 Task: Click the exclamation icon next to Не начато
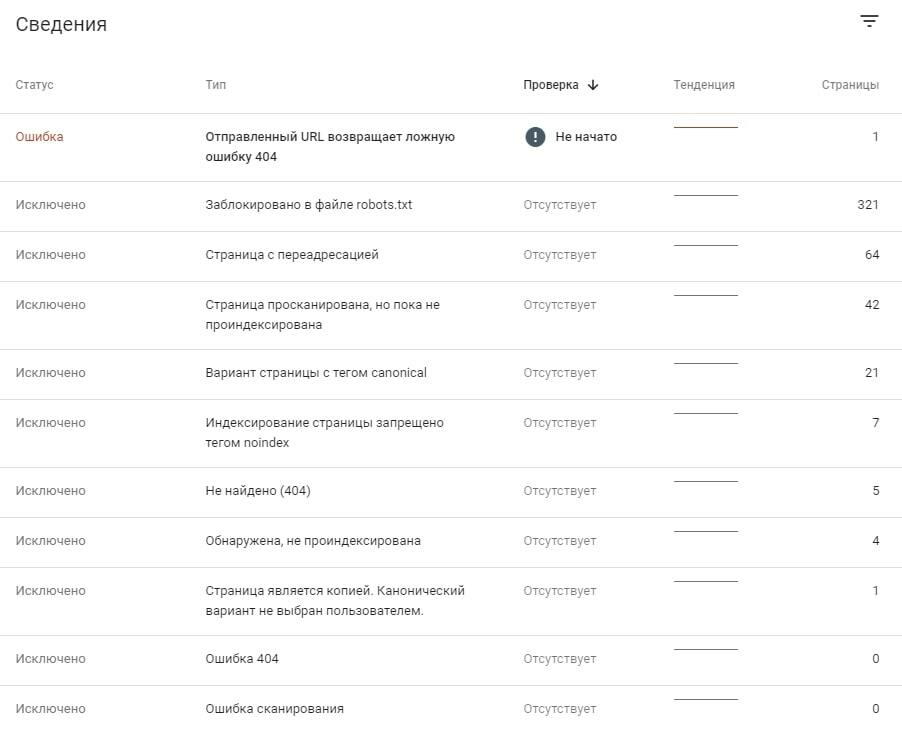pos(535,137)
